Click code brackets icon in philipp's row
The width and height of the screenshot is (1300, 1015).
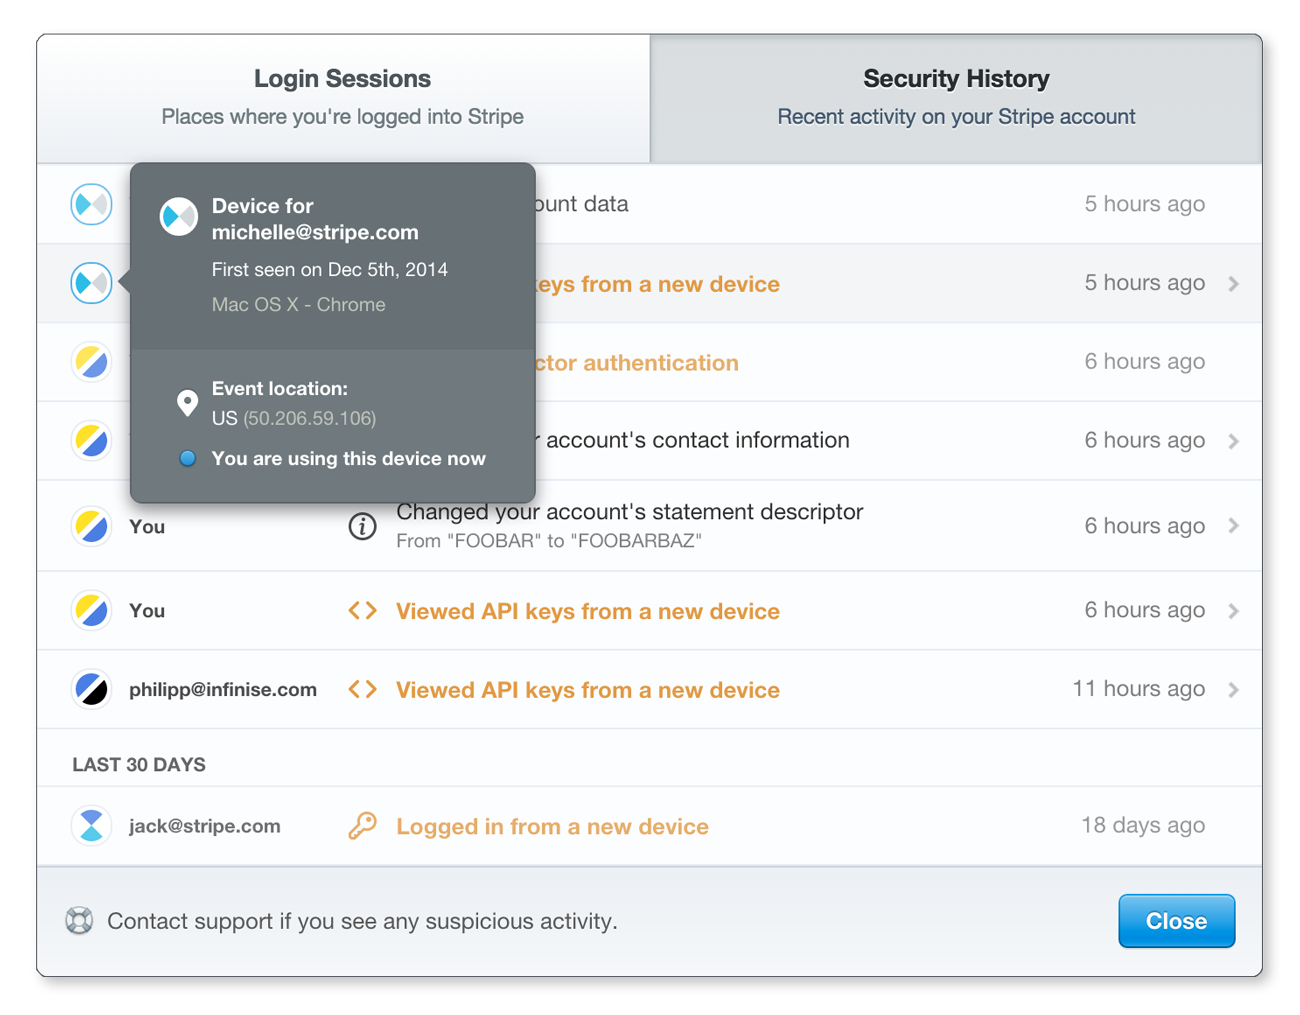[x=362, y=690]
